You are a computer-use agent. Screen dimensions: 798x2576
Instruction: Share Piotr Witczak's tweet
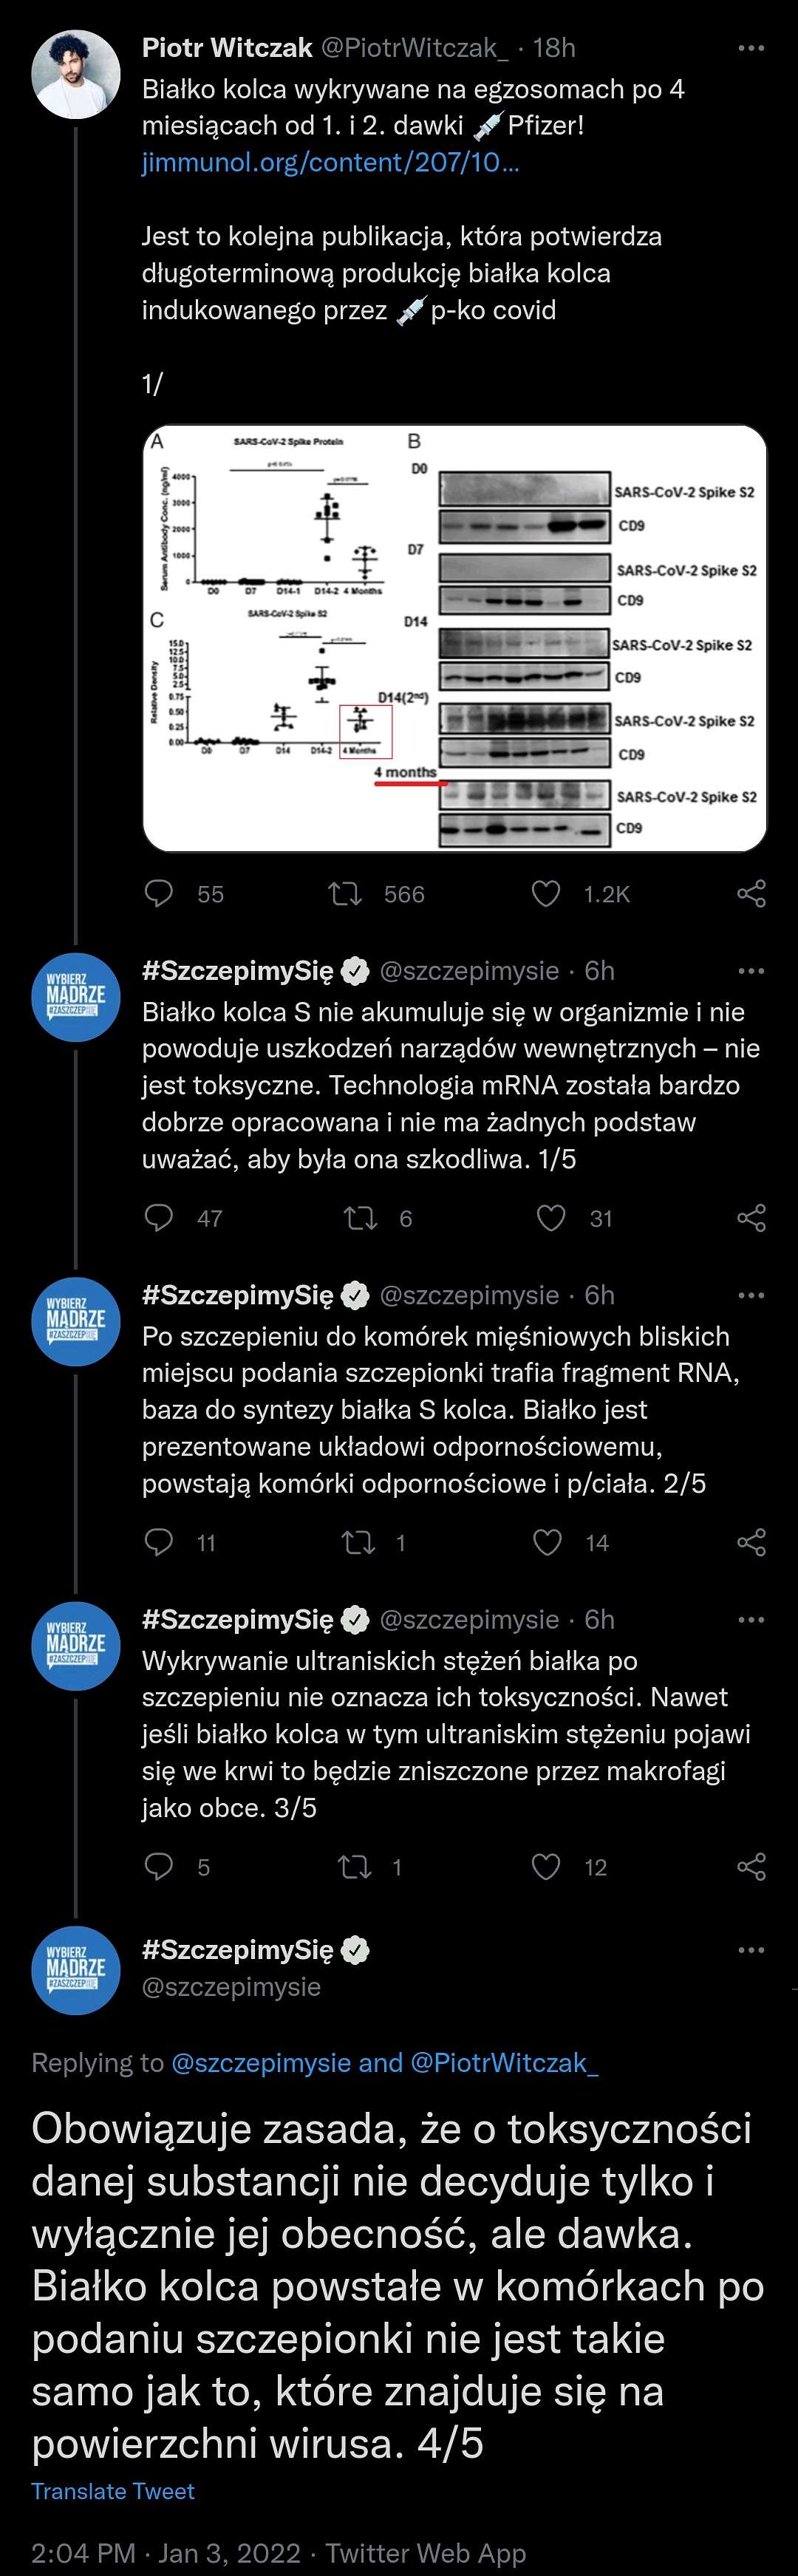click(x=751, y=893)
